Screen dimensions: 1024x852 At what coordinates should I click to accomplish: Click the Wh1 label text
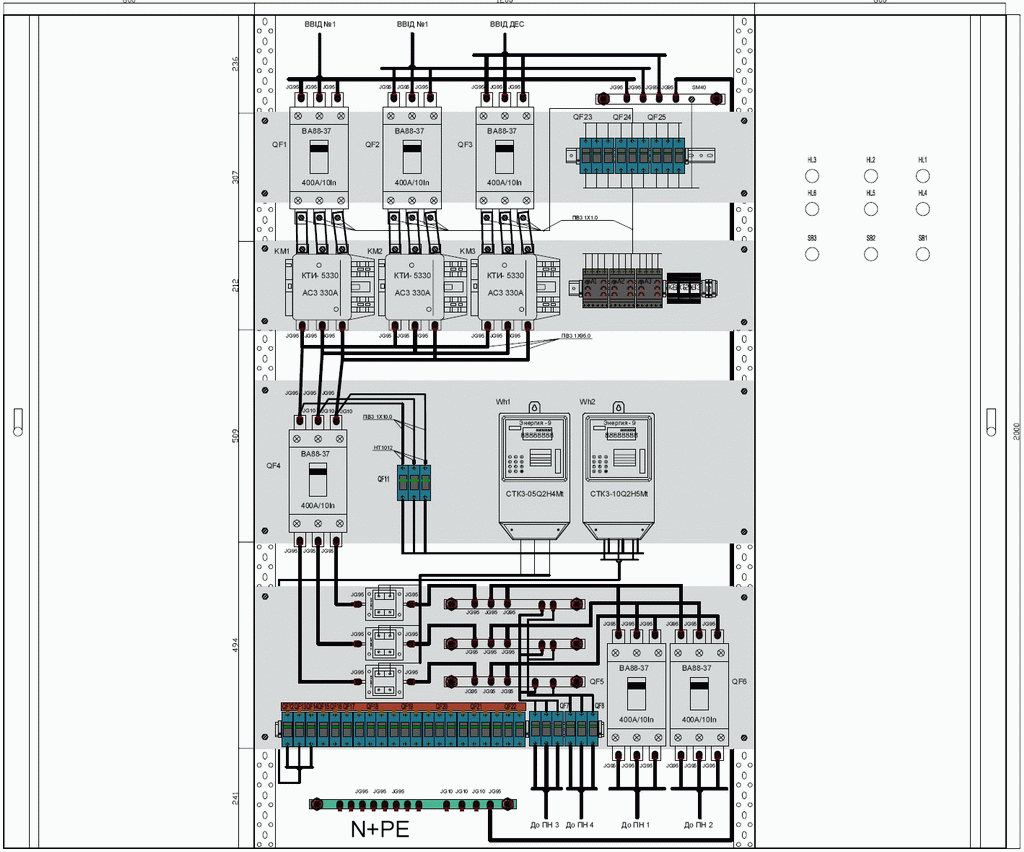pos(503,402)
